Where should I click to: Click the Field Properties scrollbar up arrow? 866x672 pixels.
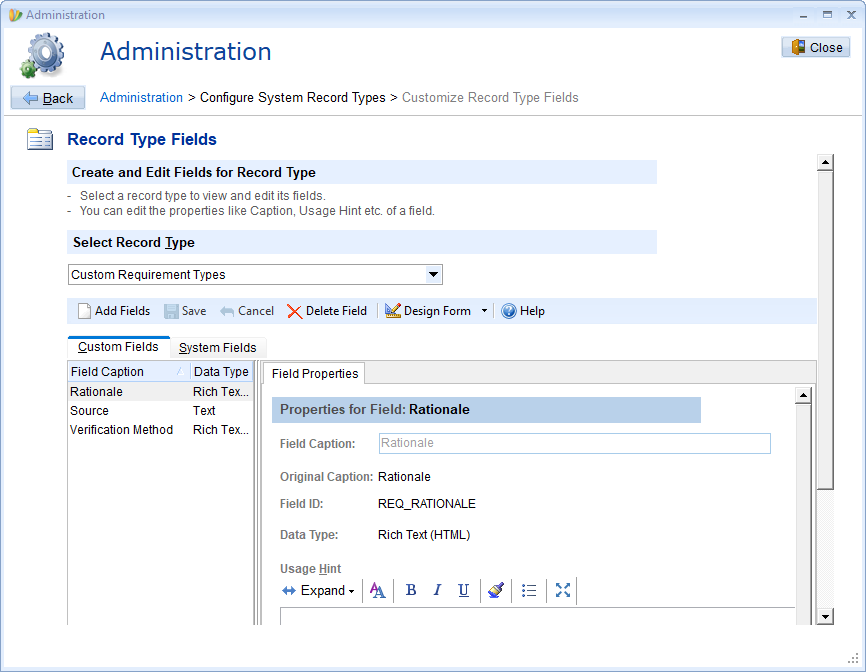click(x=803, y=395)
